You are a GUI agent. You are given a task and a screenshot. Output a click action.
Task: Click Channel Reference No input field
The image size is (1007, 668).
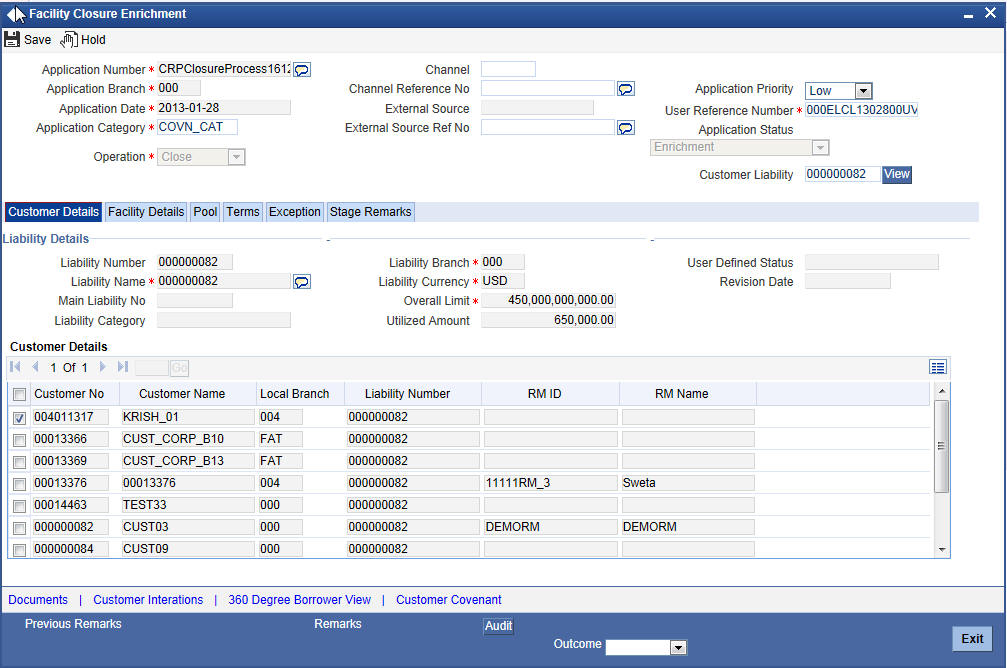click(x=548, y=89)
